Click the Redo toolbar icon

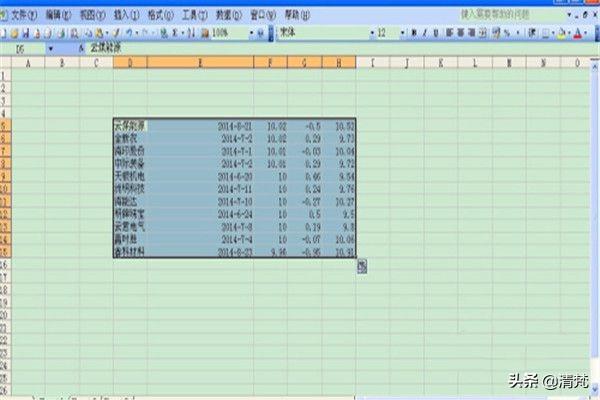(x=145, y=33)
